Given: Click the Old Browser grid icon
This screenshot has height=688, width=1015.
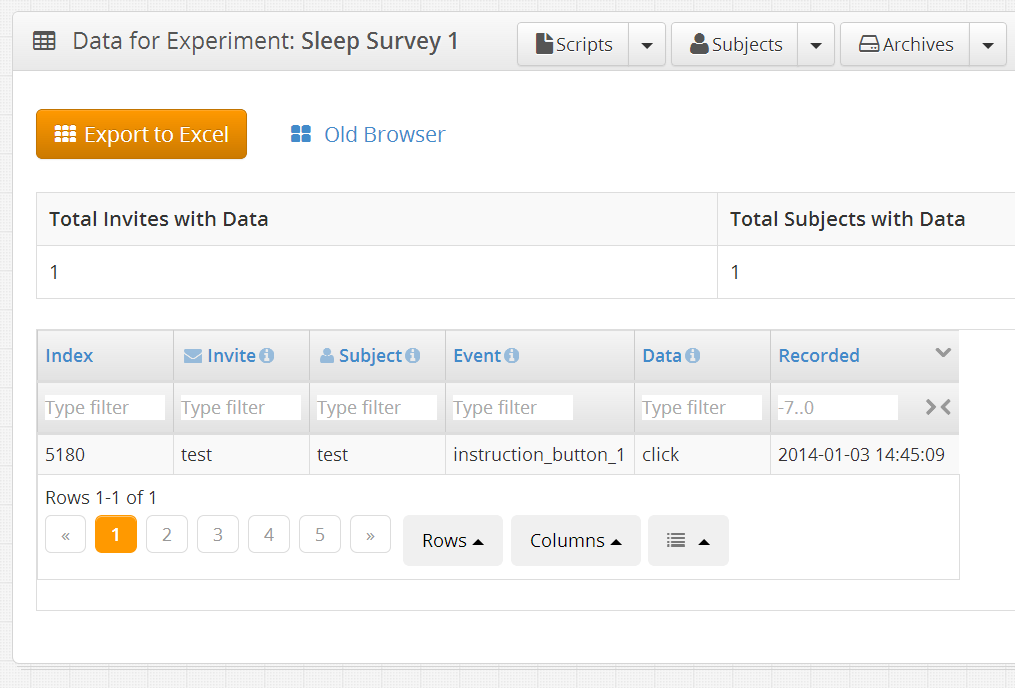Looking at the screenshot, I should coord(300,134).
